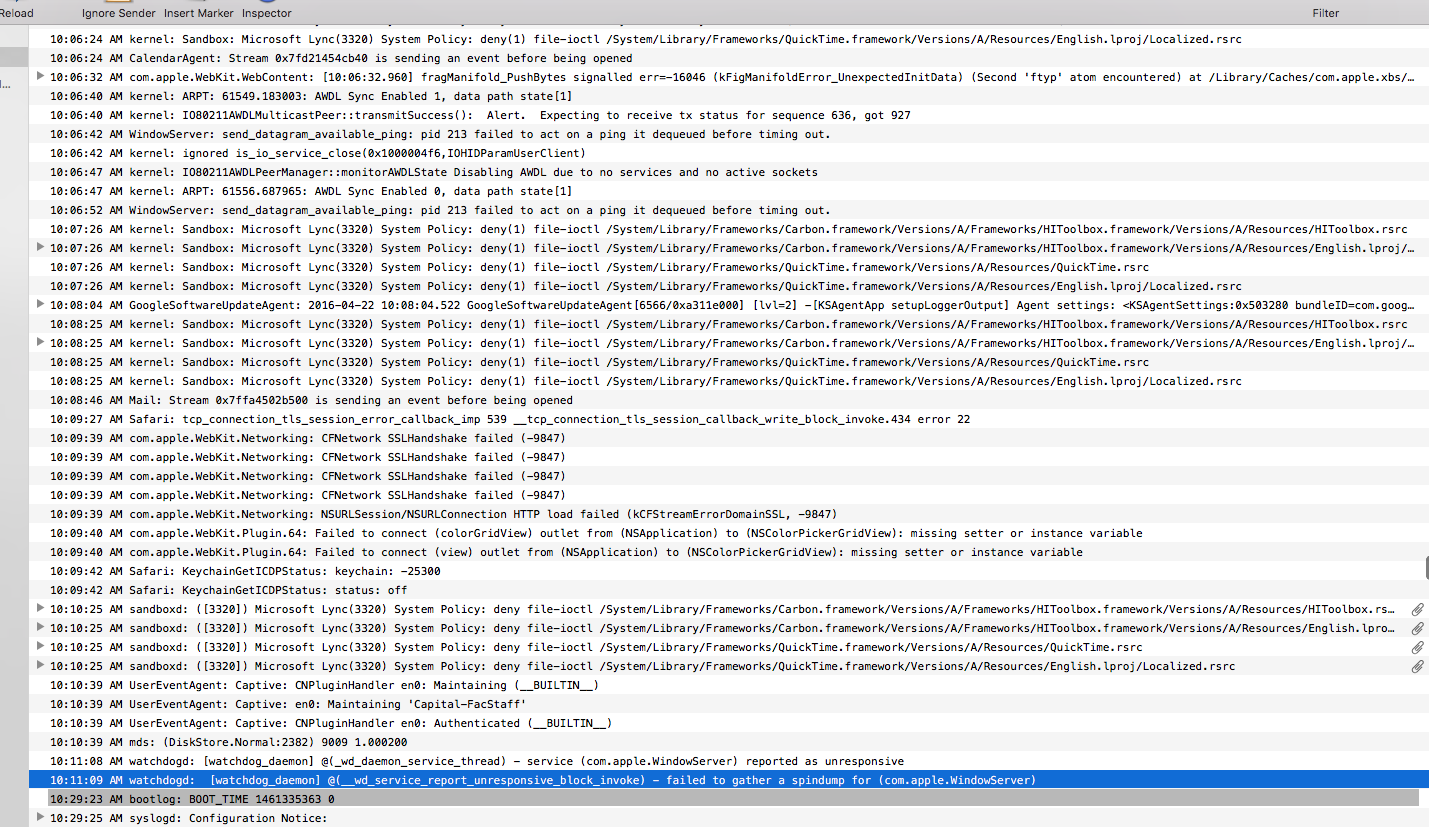Click Insert Marker in the toolbar
This screenshot has width=1429, height=827.
point(198,13)
